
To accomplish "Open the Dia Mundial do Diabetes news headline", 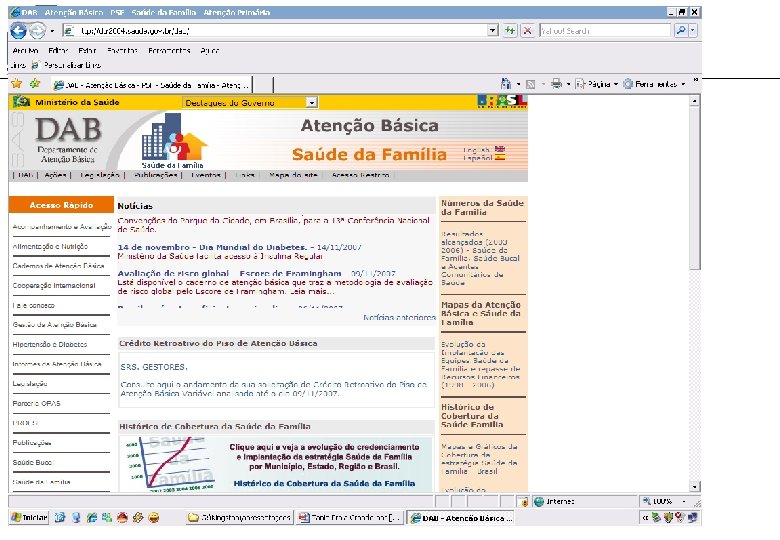I will pos(212,247).
